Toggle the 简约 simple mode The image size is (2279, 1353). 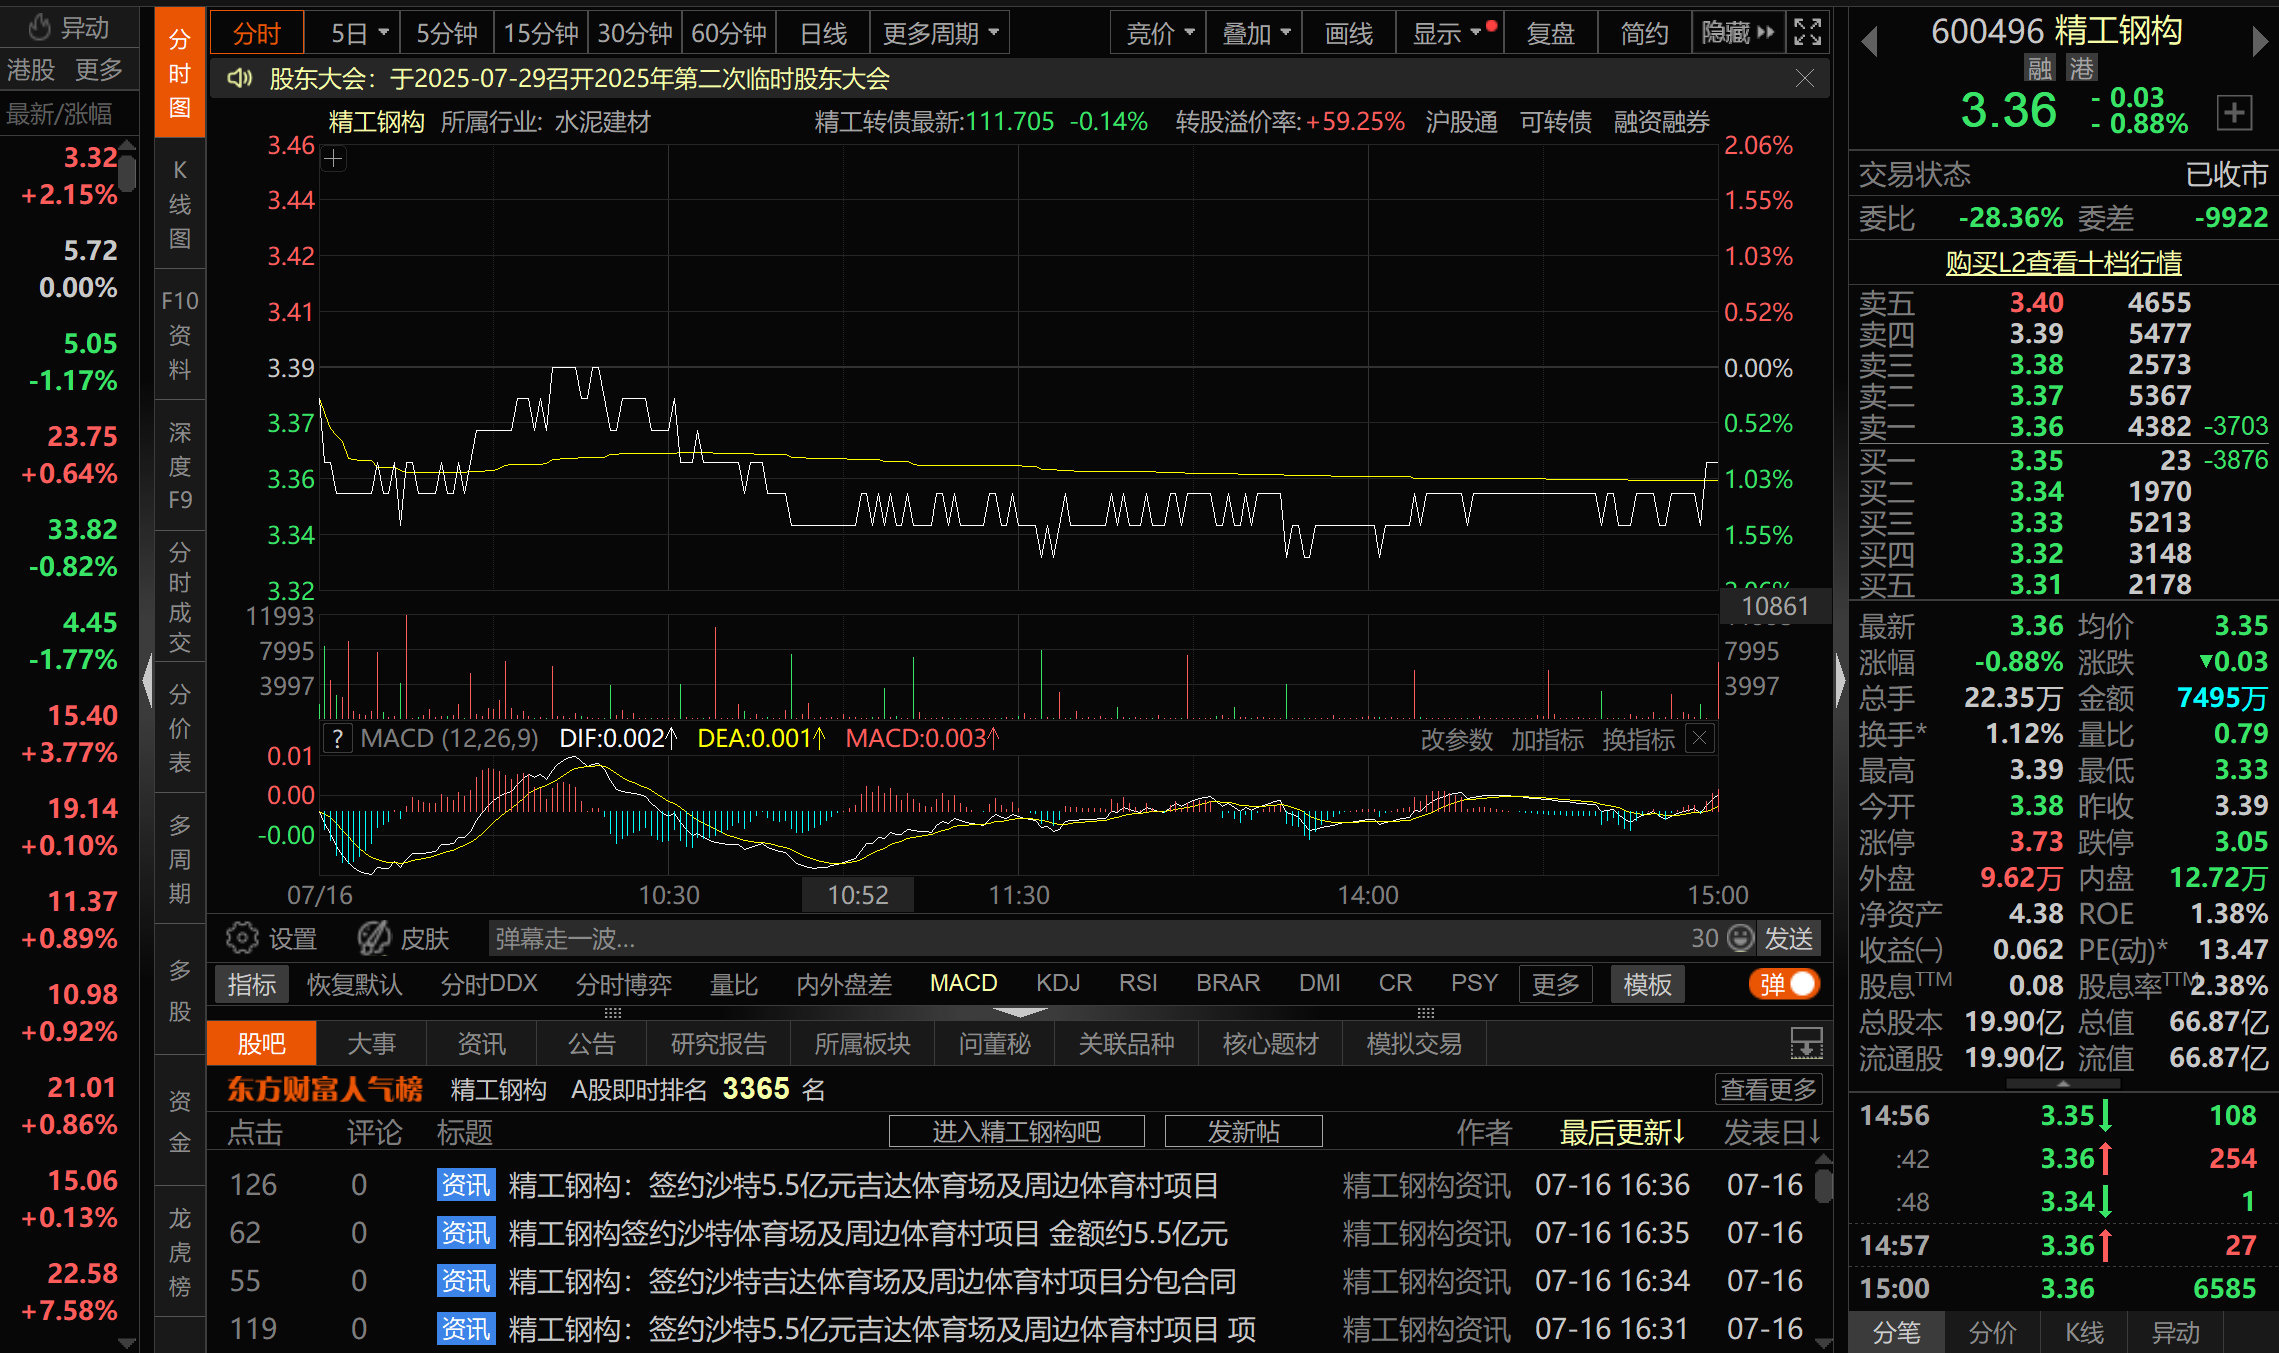[1644, 33]
